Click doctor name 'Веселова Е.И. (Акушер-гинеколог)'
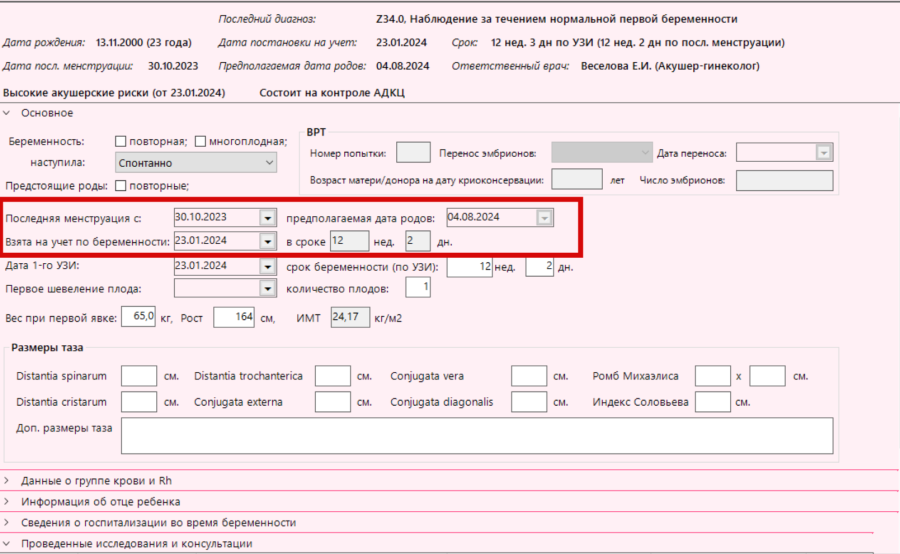 (670, 66)
